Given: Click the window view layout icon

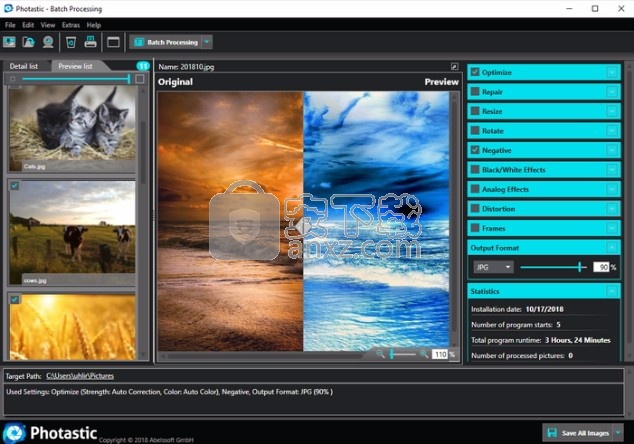Looking at the screenshot, I should [x=113, y=42].
